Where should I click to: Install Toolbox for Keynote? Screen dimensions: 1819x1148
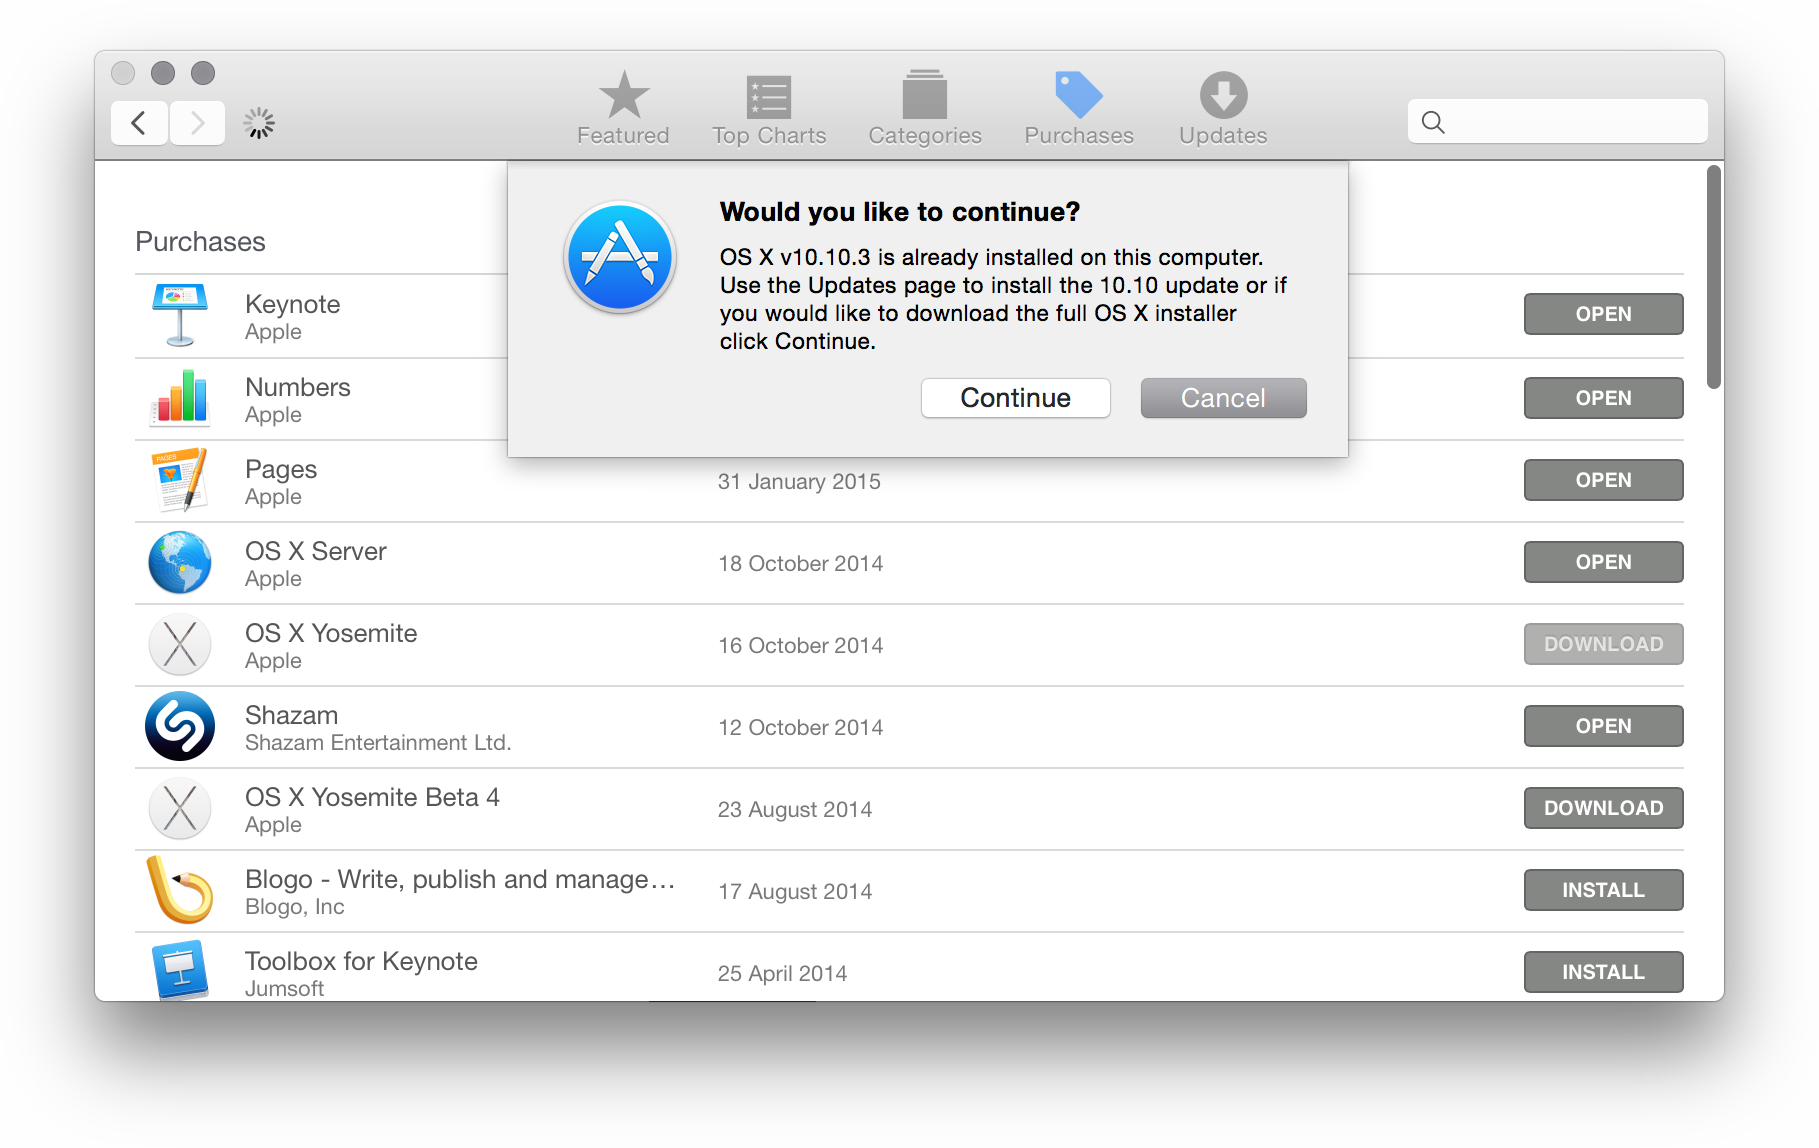tap(1603, 972)
